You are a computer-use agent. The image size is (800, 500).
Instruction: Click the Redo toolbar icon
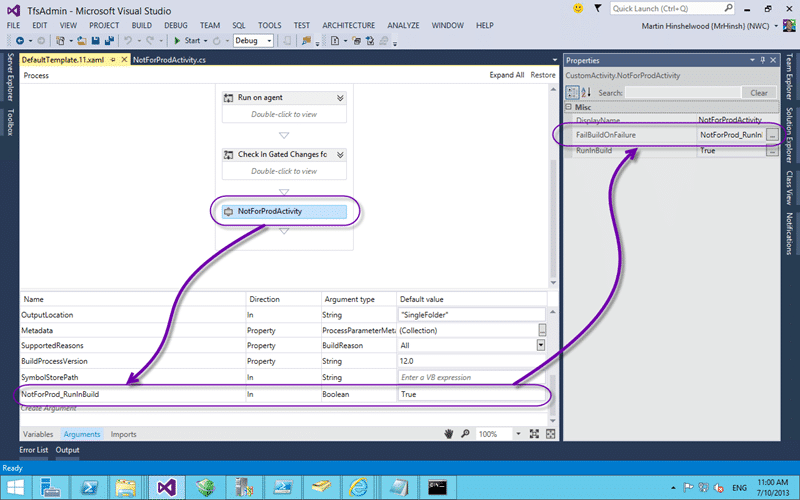coord(150,41)
